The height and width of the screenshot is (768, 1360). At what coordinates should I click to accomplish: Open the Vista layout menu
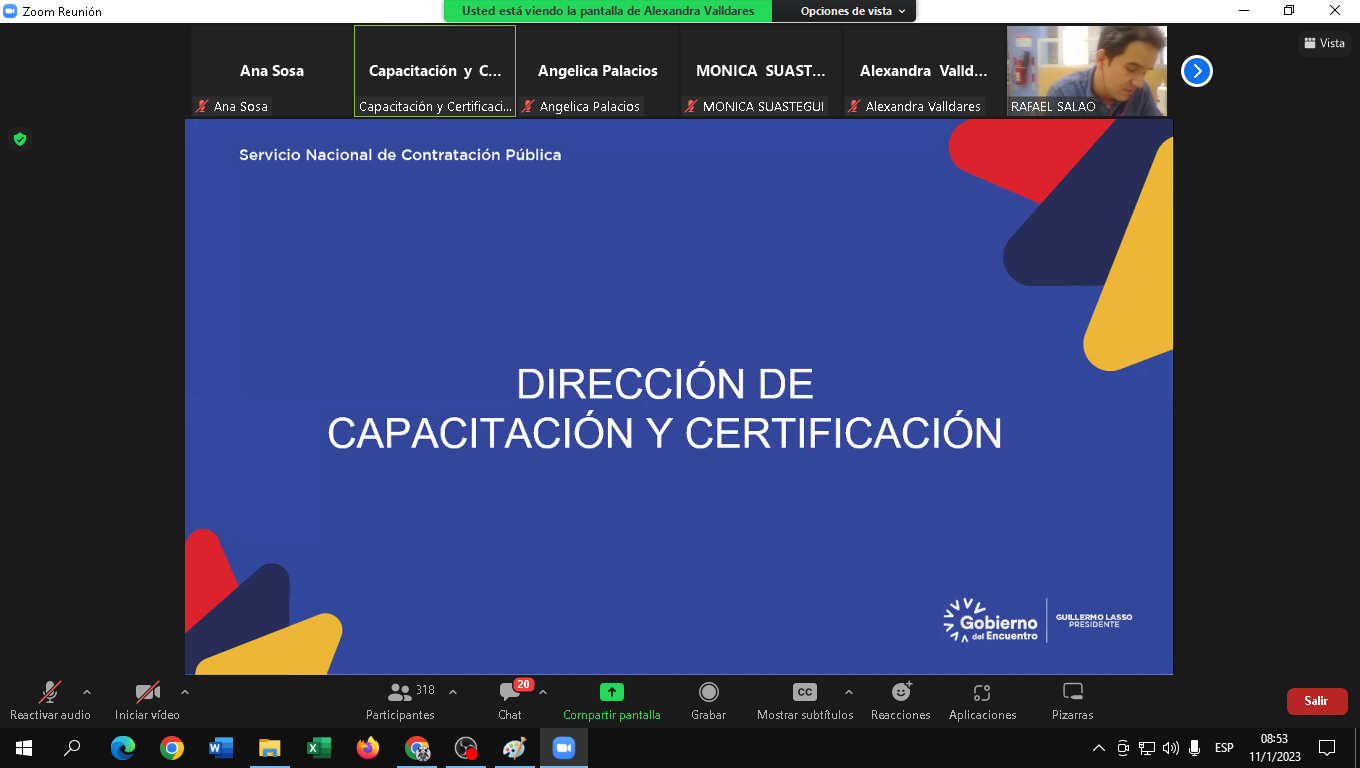pyautogui.click(x=1324, y=43)
